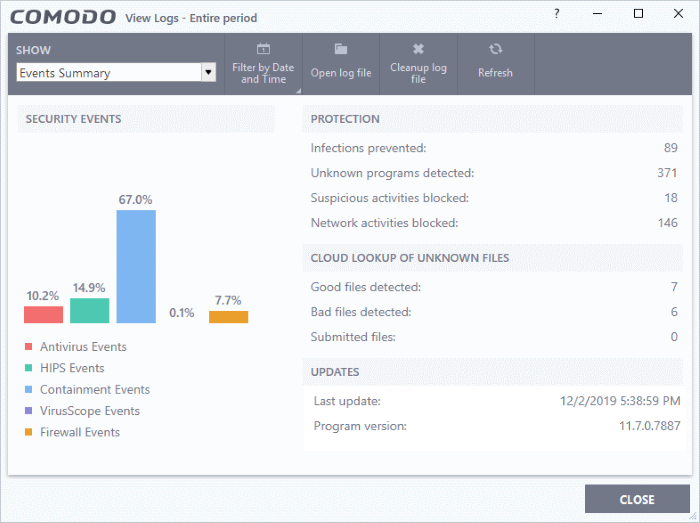Click the green HIPS Events legend swatch
The width and height of the screenshot is (700, 523).
tap(29, 368)
